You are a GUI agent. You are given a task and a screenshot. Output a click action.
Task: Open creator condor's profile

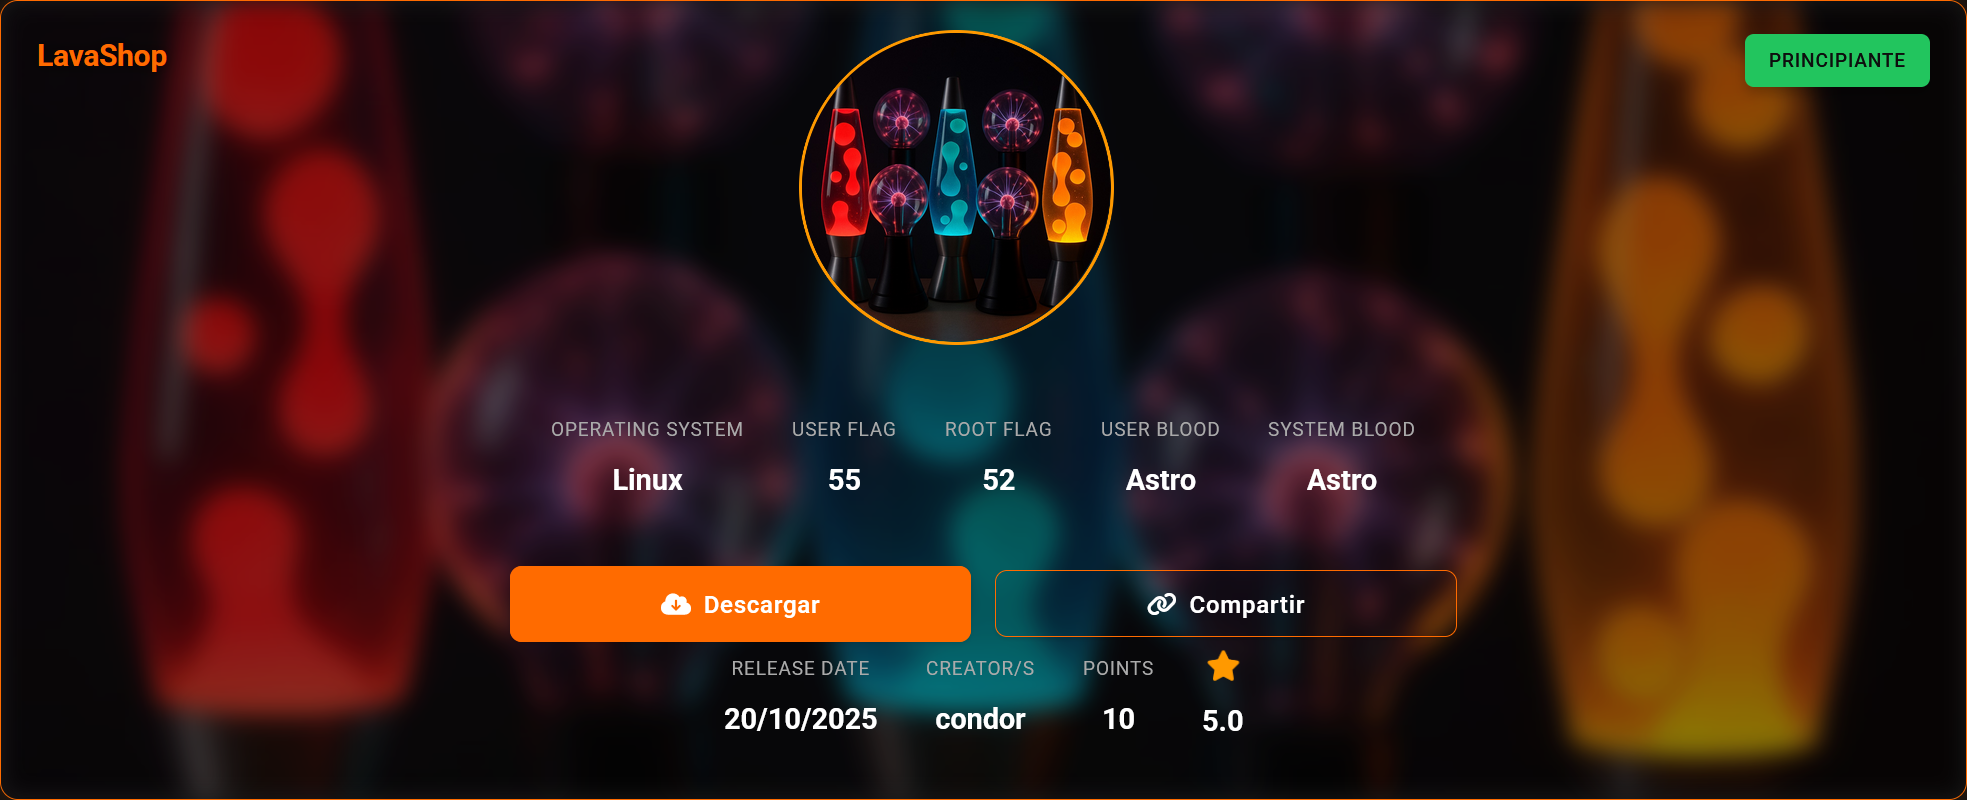[x=980, y=719]
